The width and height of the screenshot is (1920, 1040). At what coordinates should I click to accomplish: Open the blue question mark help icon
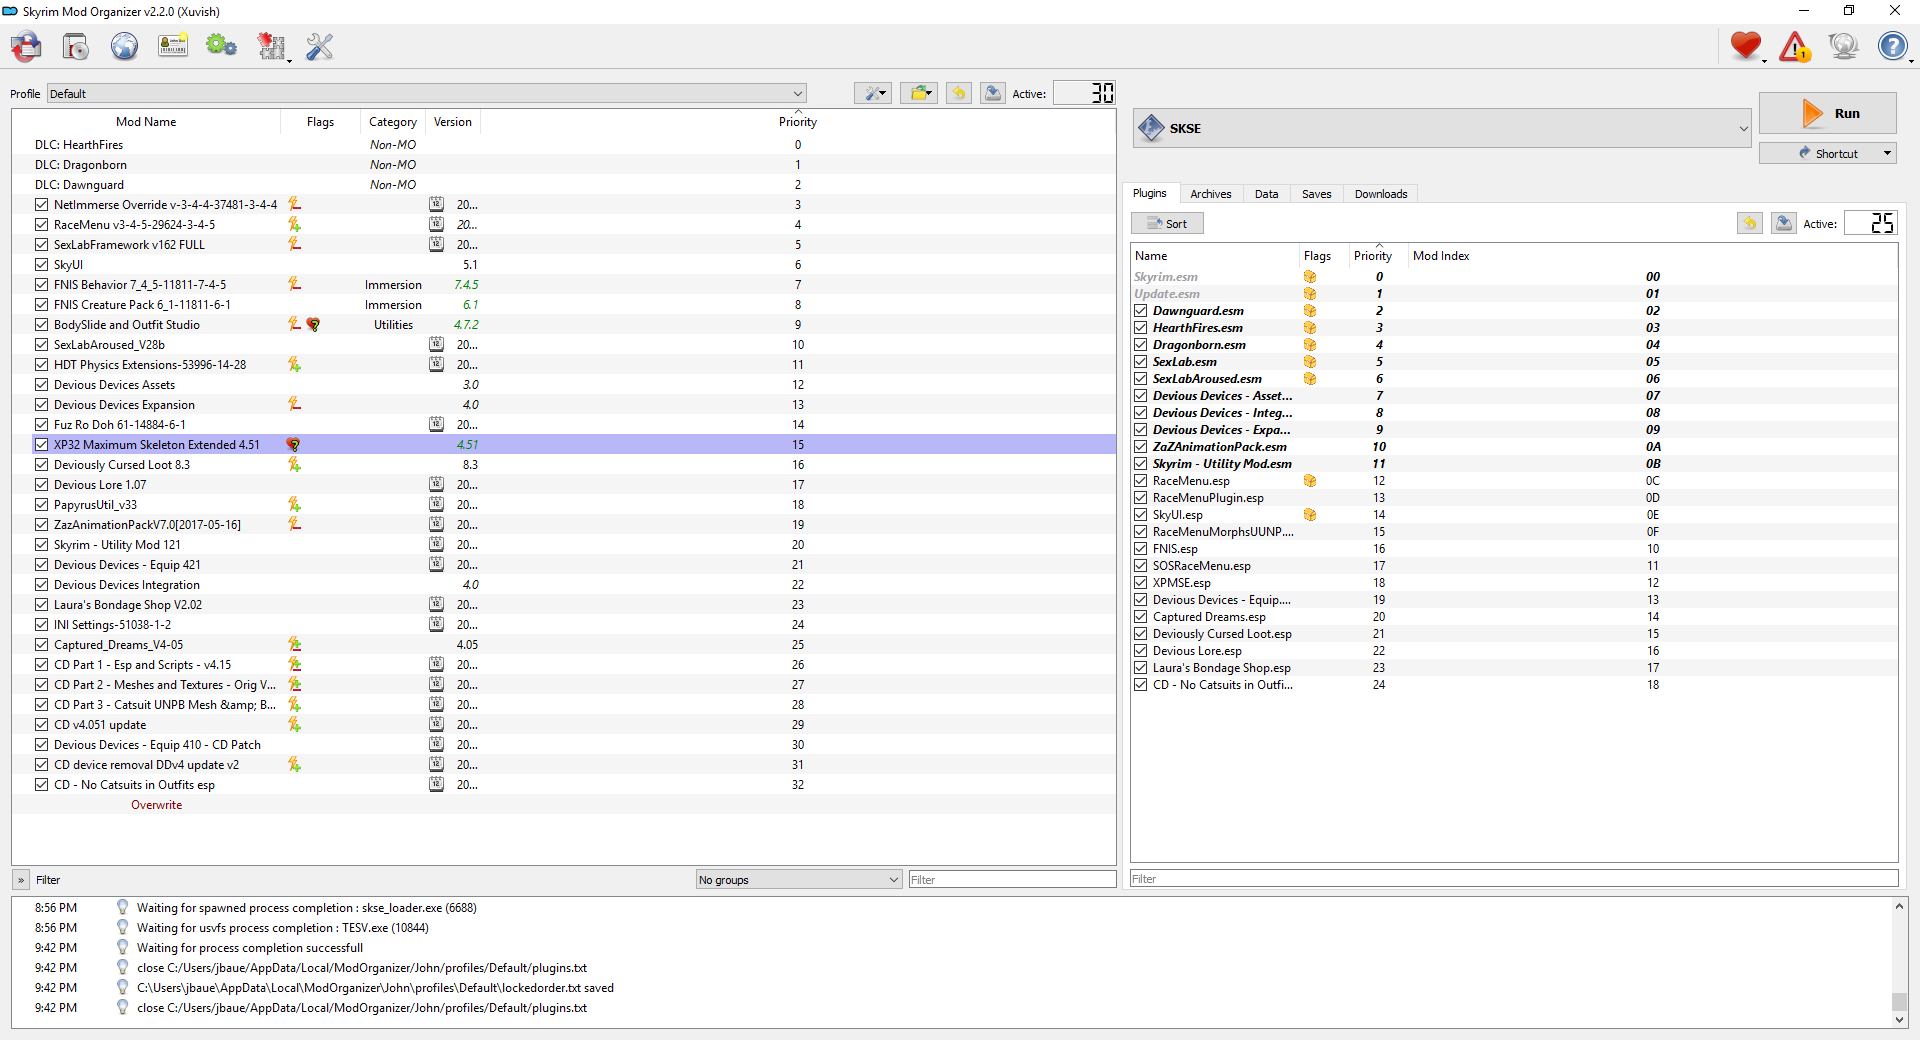click(1892, 46)
